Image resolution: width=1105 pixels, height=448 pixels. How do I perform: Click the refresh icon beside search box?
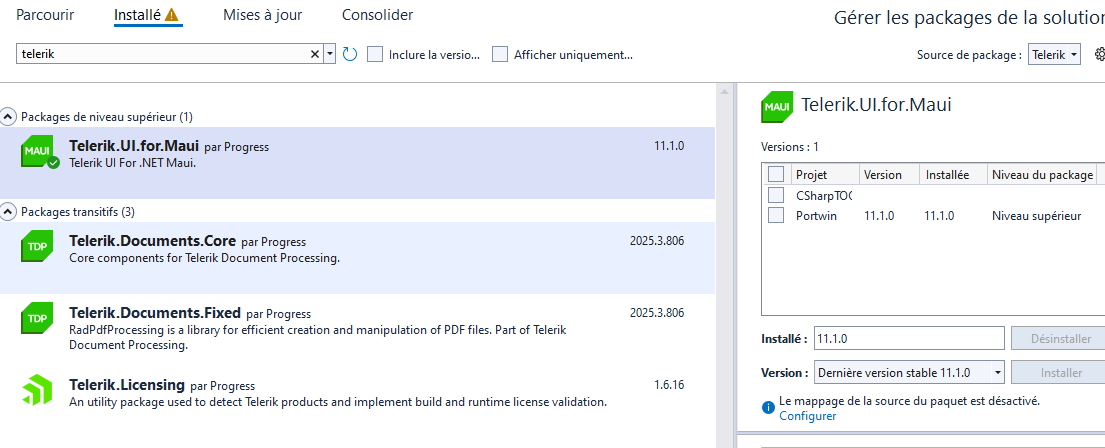coord(350,54)
